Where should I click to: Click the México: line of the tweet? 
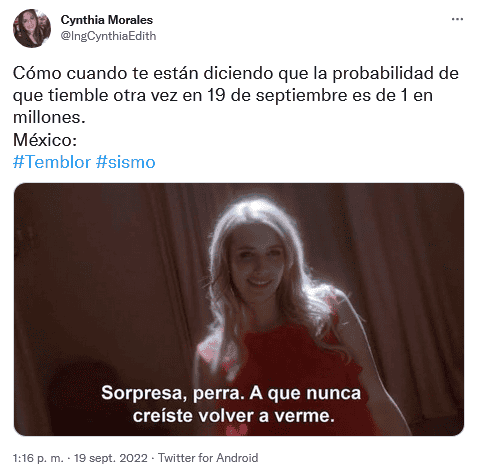pyautogui.click(x=45, y=140)
